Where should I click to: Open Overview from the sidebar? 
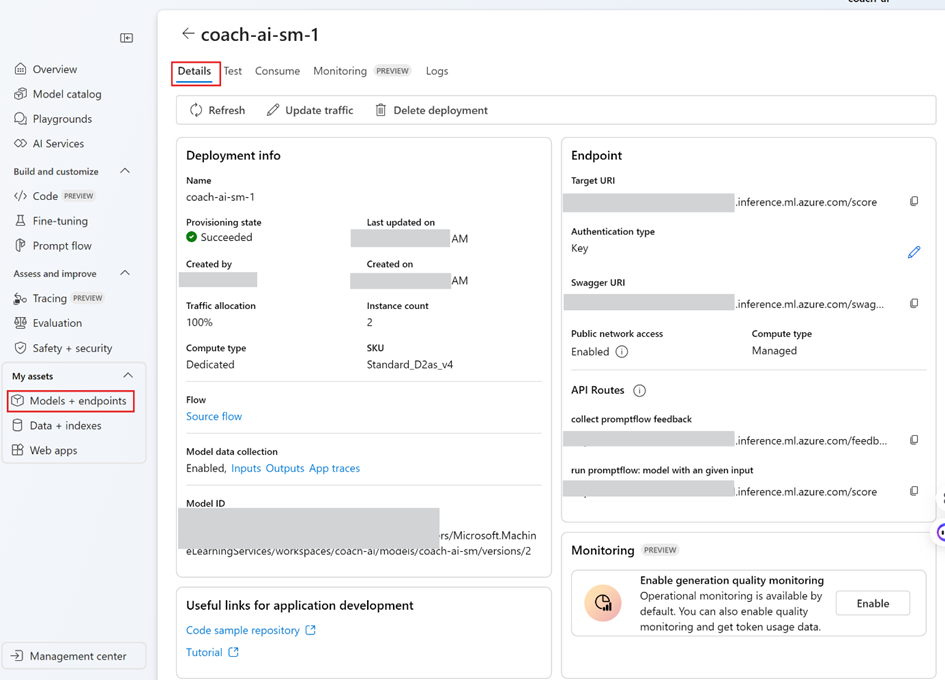click(x=46, y=69)
